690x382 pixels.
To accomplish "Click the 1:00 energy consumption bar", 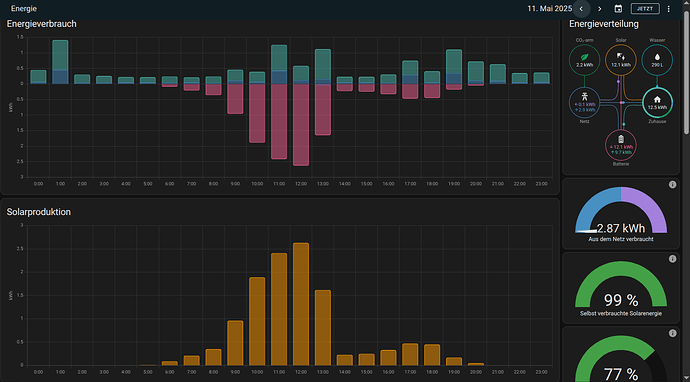I will point(60,62).
